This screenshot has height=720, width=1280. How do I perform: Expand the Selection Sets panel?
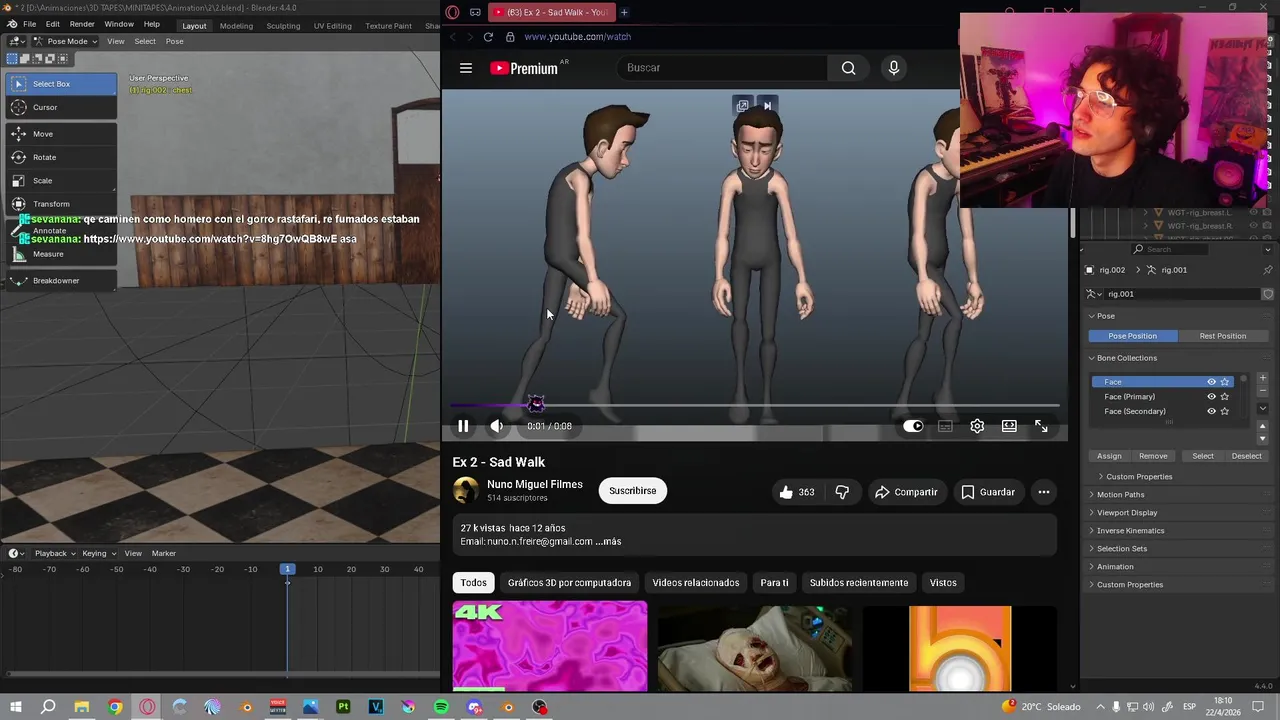point(1122,549)
